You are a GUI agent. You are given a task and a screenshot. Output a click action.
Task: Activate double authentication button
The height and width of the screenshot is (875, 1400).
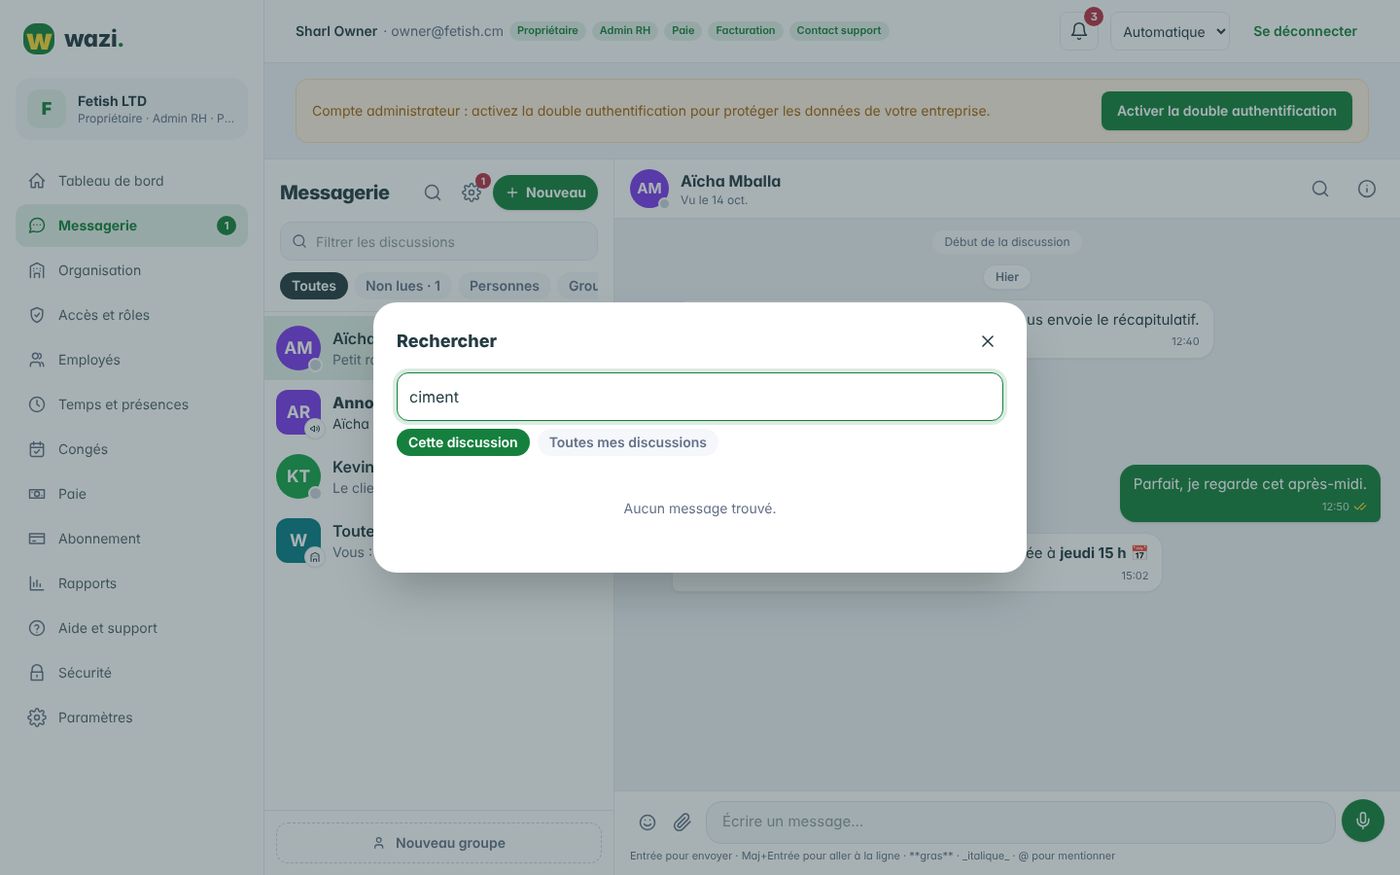[1226, 111]
